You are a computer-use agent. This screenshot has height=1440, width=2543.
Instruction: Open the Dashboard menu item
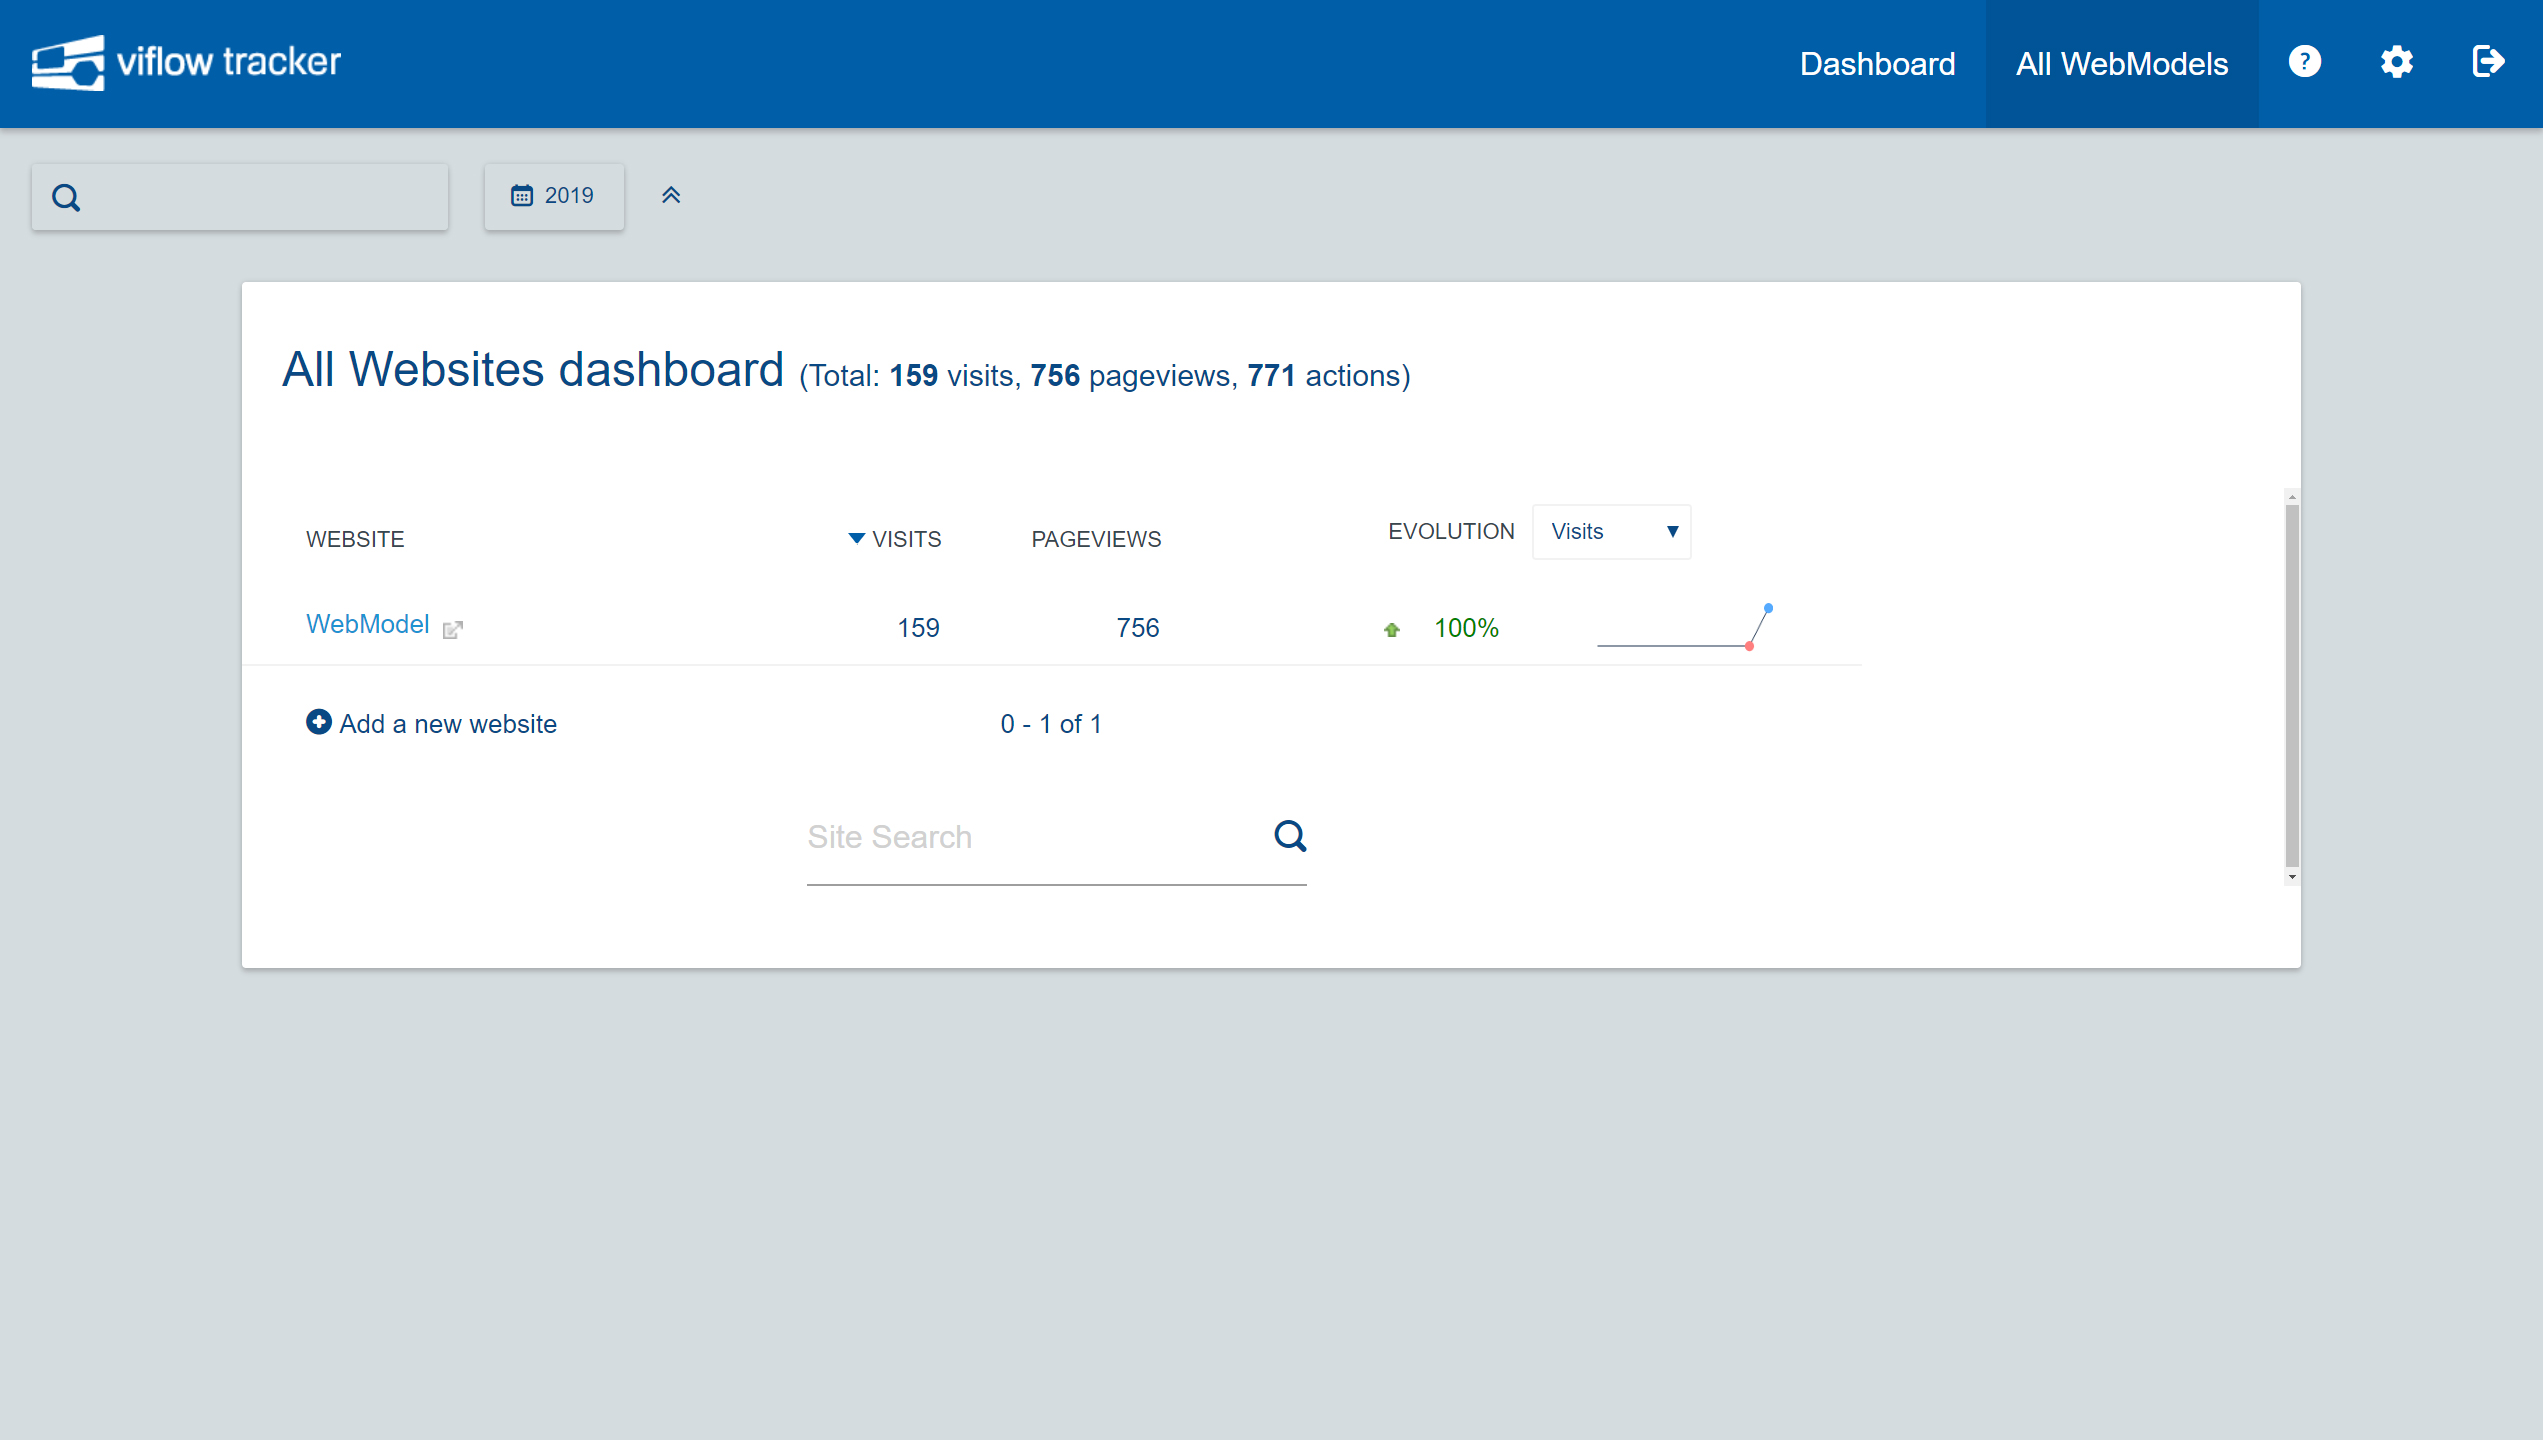click(x=1877, y=63)
